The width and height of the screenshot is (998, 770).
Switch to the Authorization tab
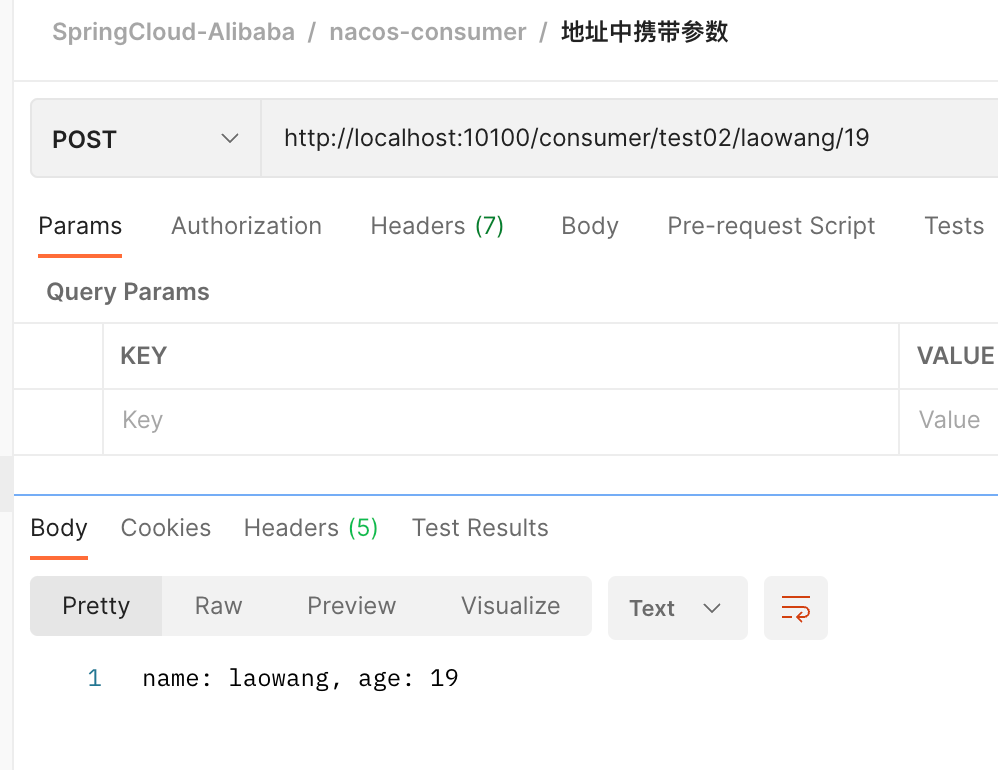(246, 226)
